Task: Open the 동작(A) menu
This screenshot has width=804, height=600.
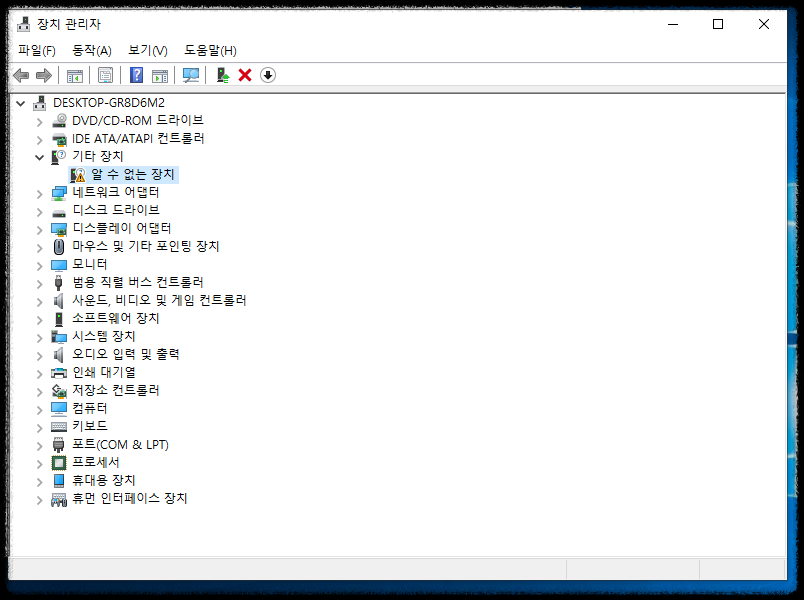Action: [x=92, y=50]
